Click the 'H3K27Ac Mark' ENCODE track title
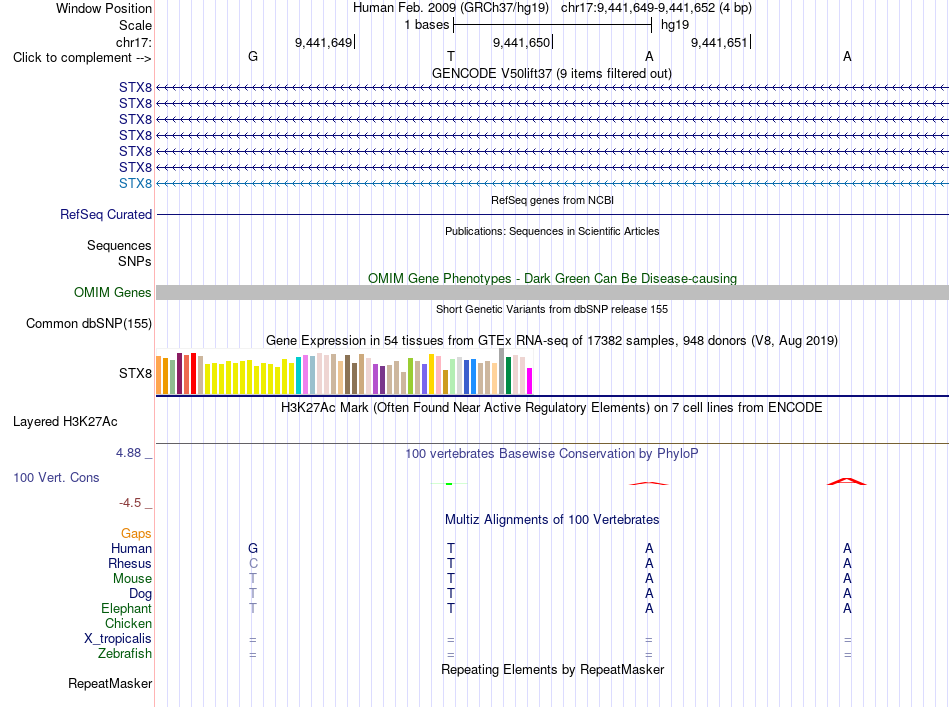Viewport: 950px width, 707px height. [552, 407]
